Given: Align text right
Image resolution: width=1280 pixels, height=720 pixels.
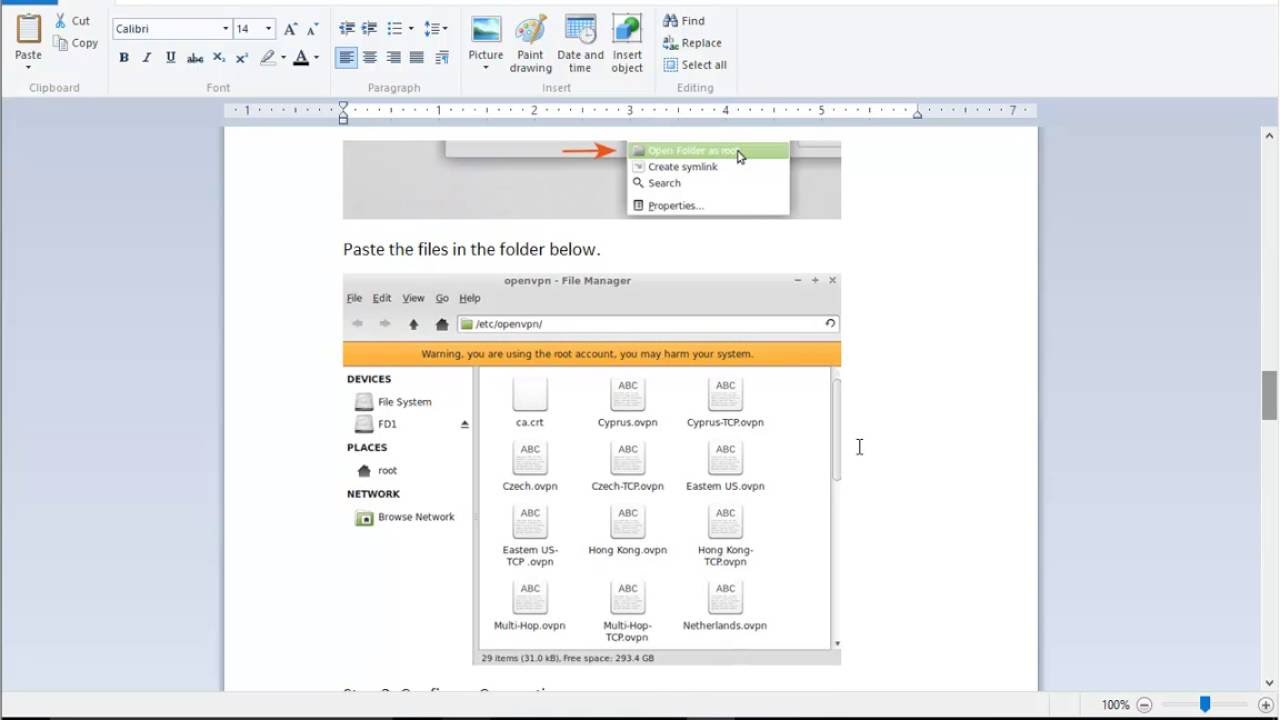Looking at the screenshot, I should (393, 58).
